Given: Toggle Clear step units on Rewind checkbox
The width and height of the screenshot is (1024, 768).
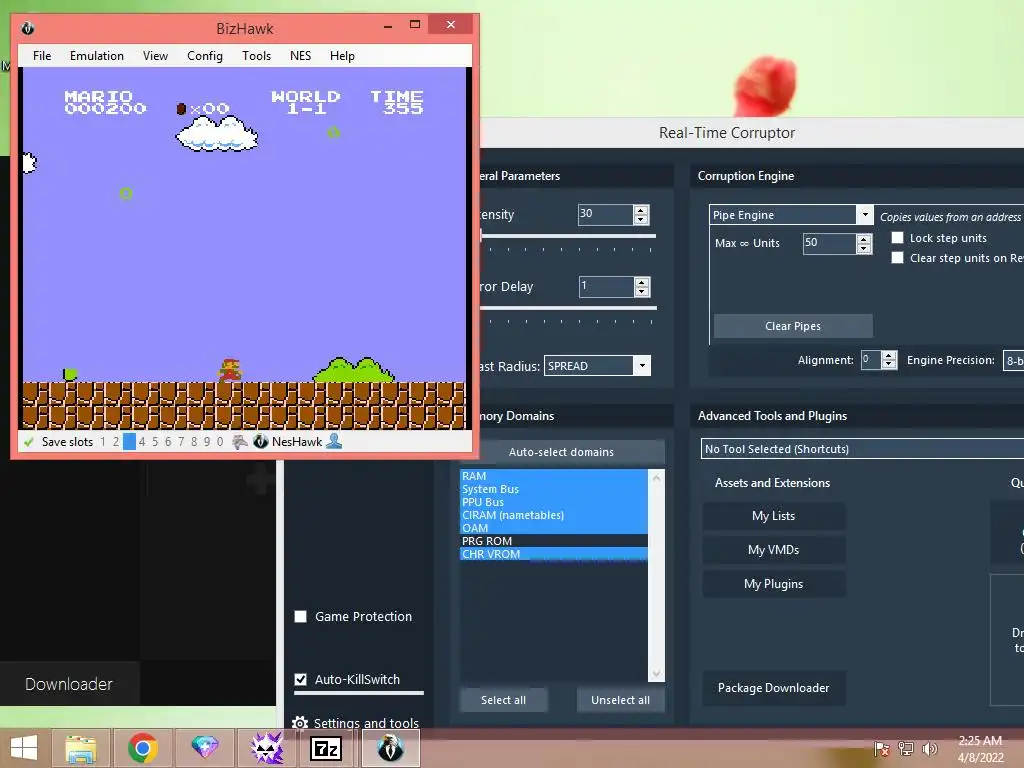Looking at the screenshot, I should pyautogui.click(x=897, y=258).
